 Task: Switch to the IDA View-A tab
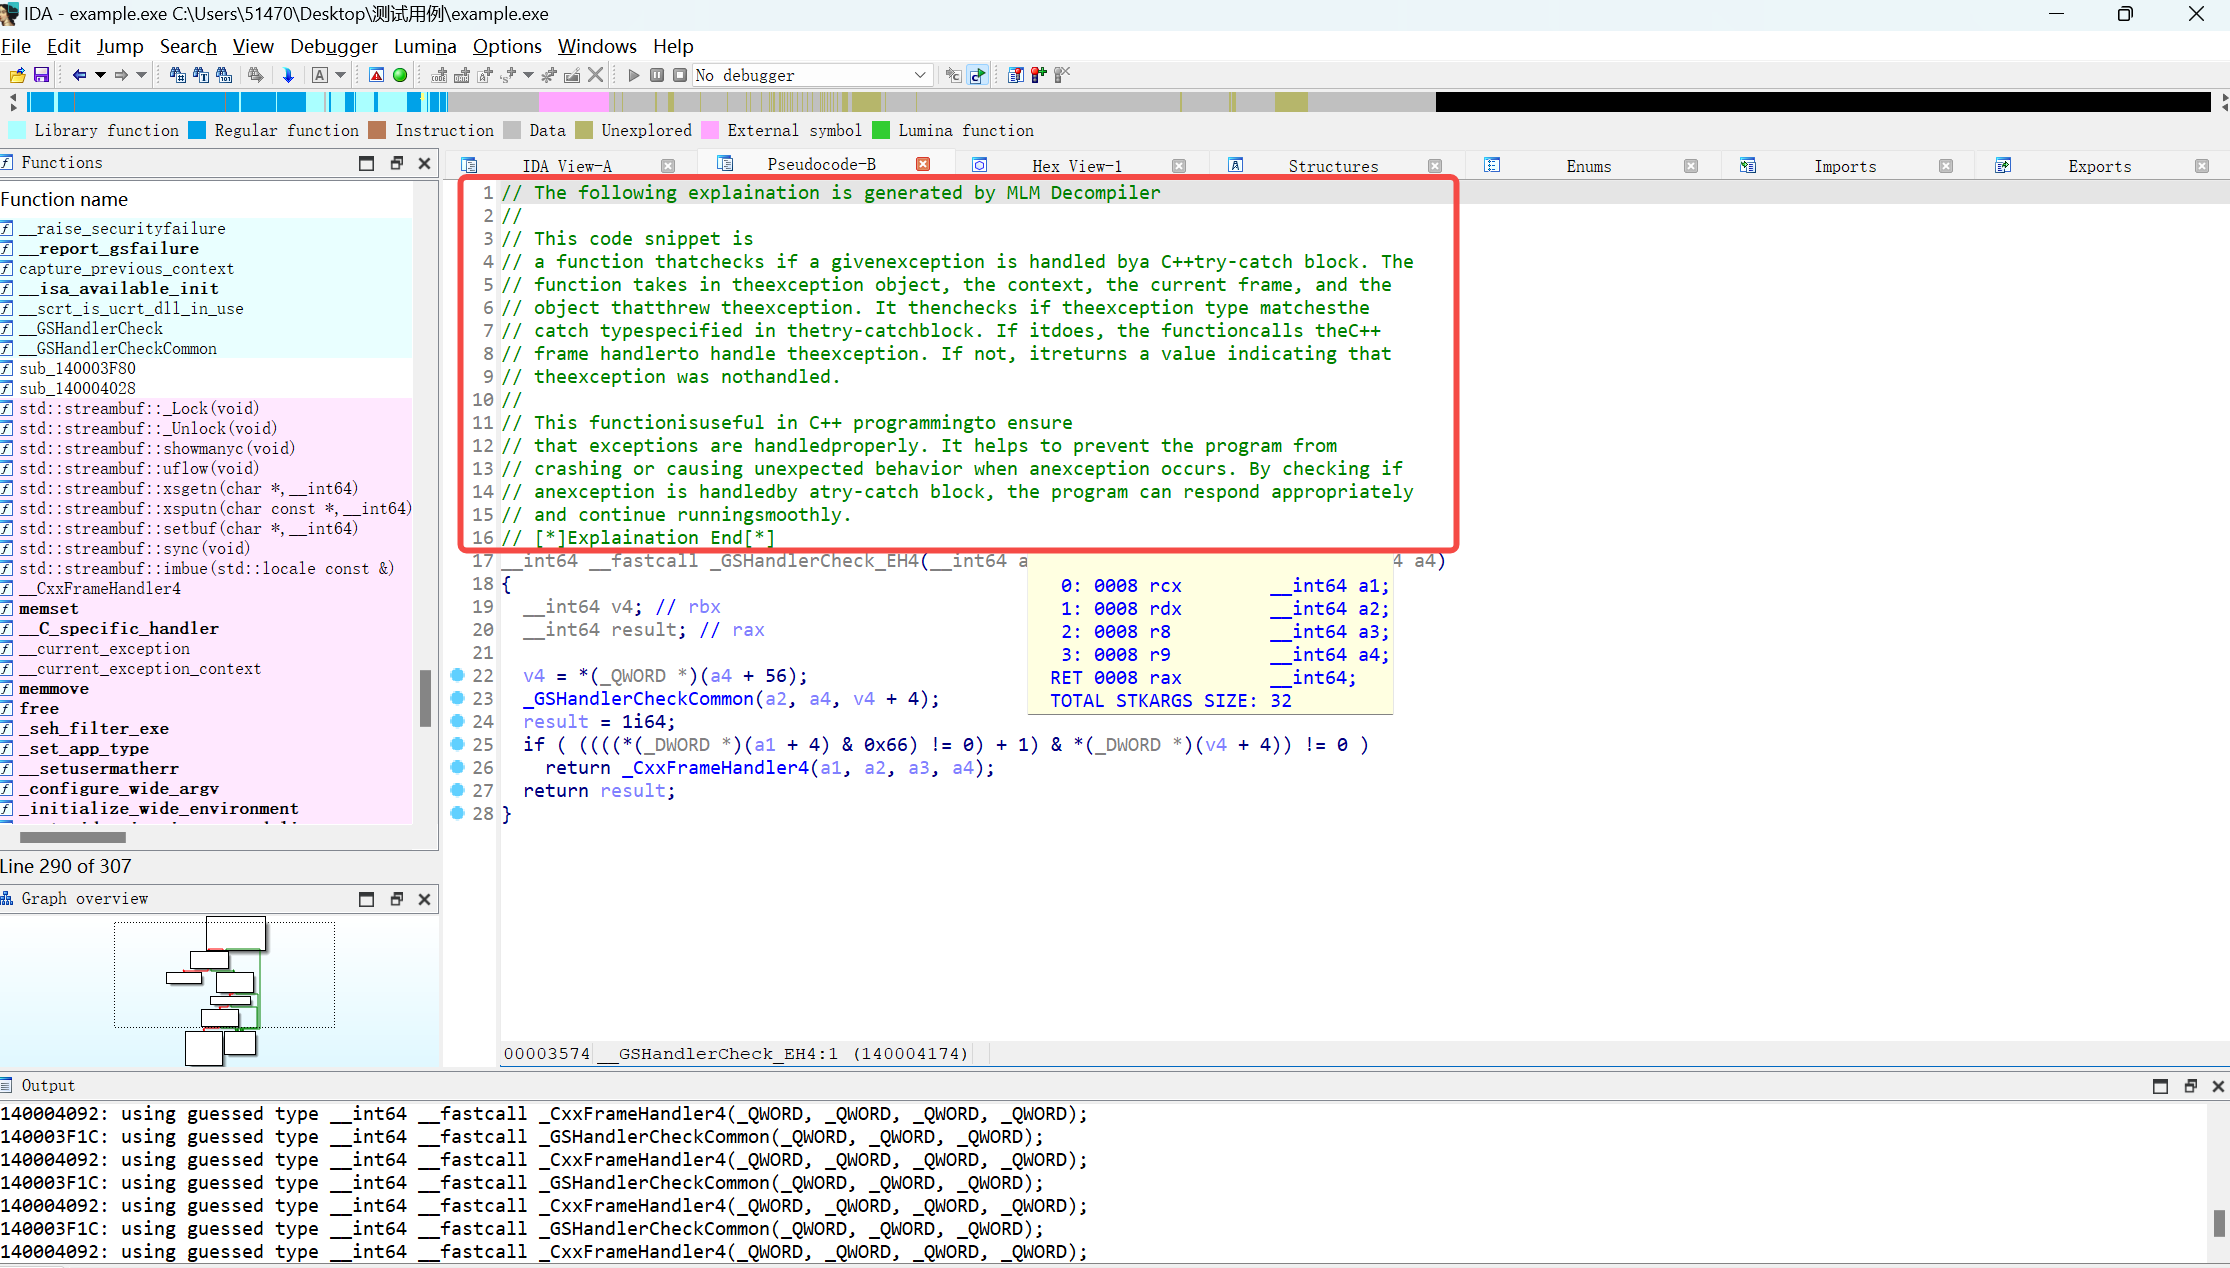click(x=567, y=166)
